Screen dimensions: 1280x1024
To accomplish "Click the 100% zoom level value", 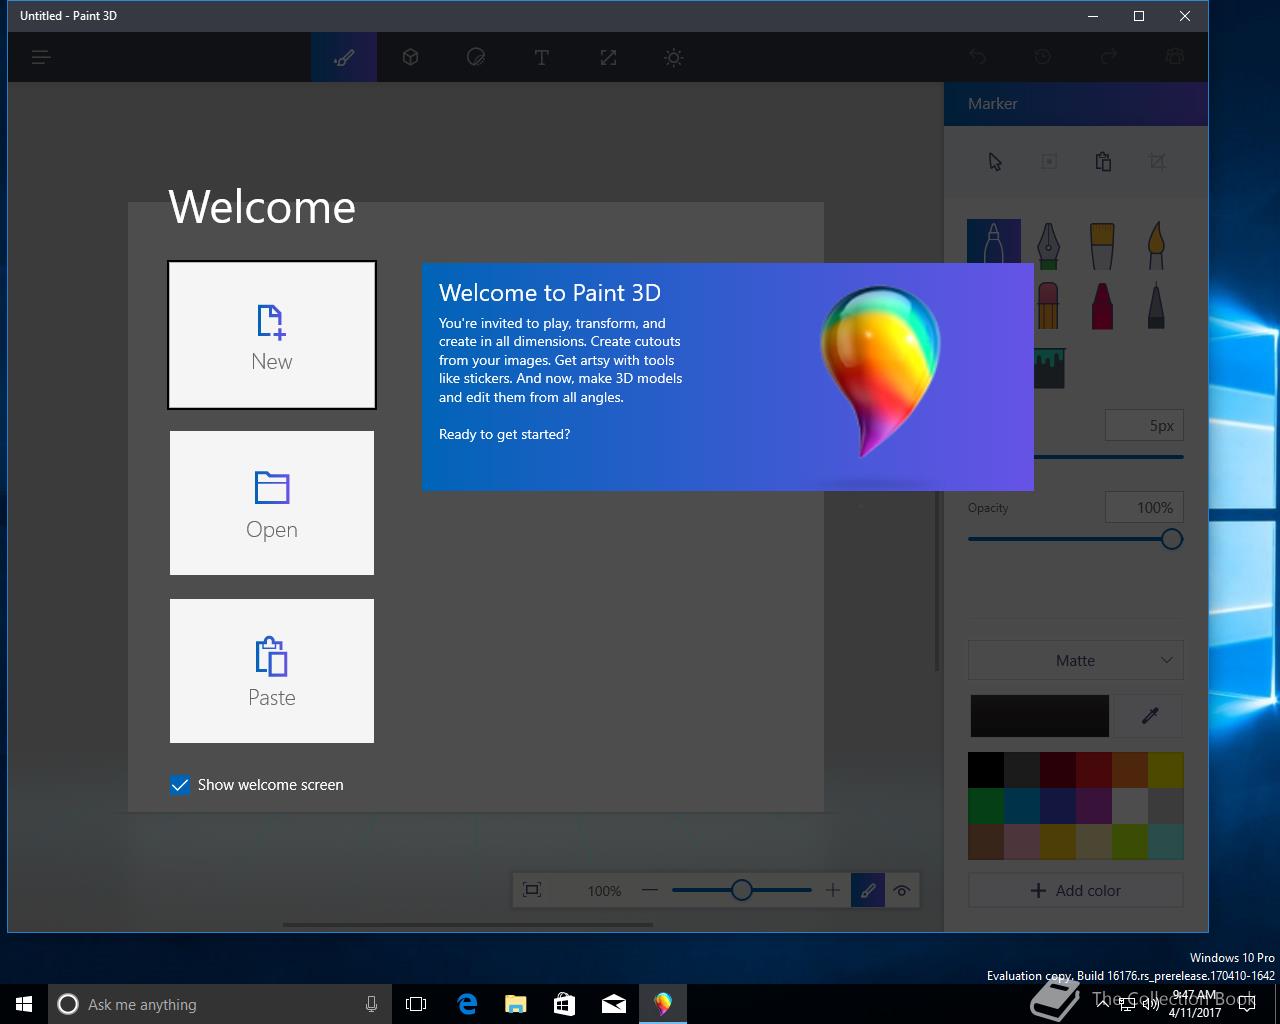I will click(x=604, y=891).
